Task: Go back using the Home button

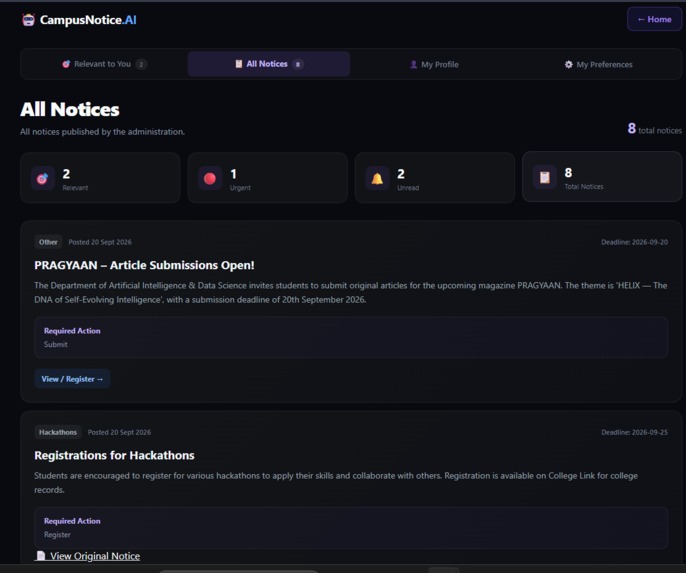Action: click(x=654, y=19)
